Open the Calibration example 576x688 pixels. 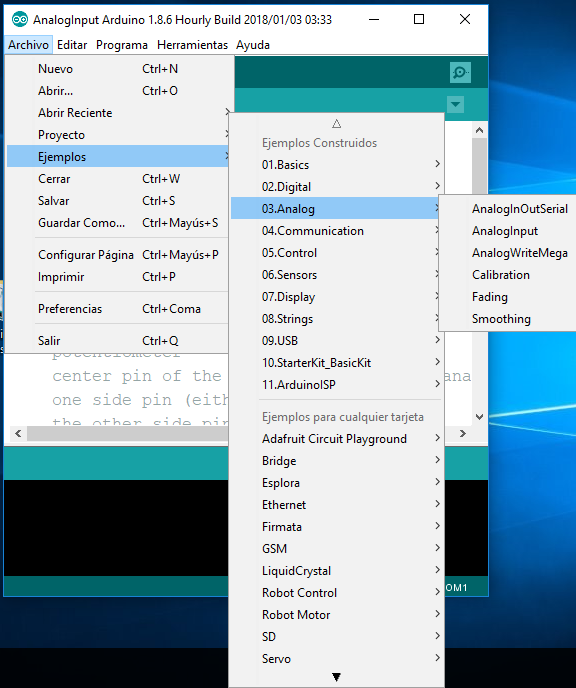(x=508, y=275)
